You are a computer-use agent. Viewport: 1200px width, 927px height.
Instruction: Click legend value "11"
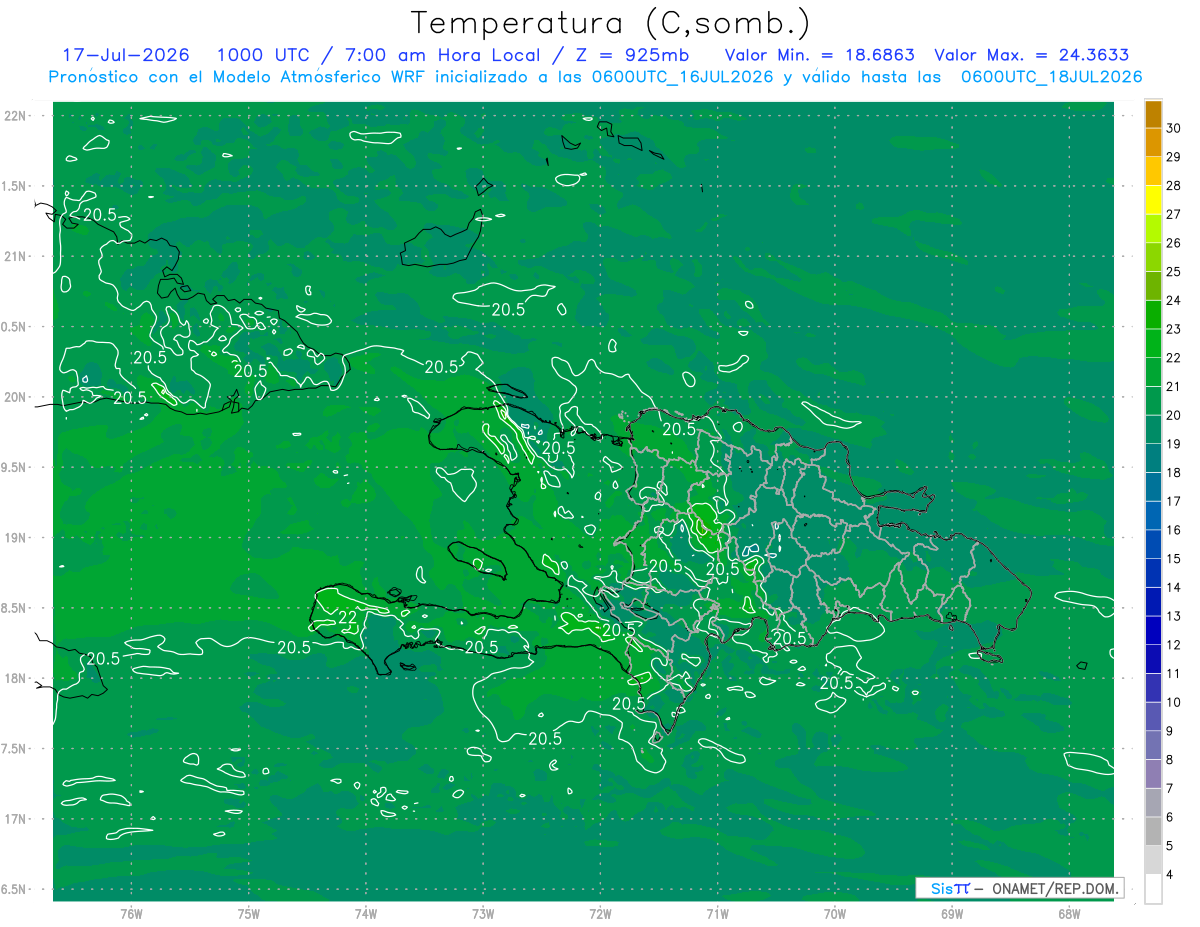(x=1174, y=674)
